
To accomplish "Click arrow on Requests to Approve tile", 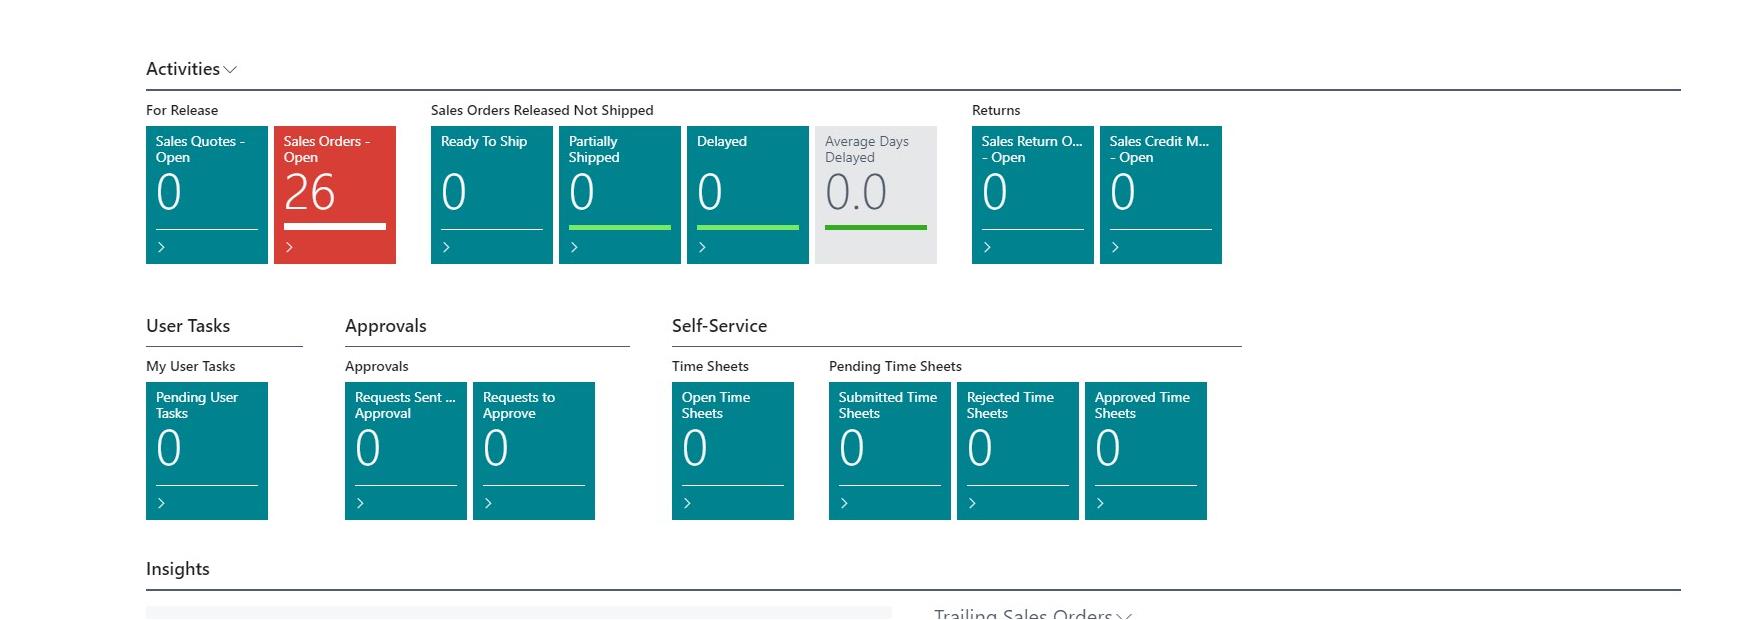I will [x=488, y=503].
